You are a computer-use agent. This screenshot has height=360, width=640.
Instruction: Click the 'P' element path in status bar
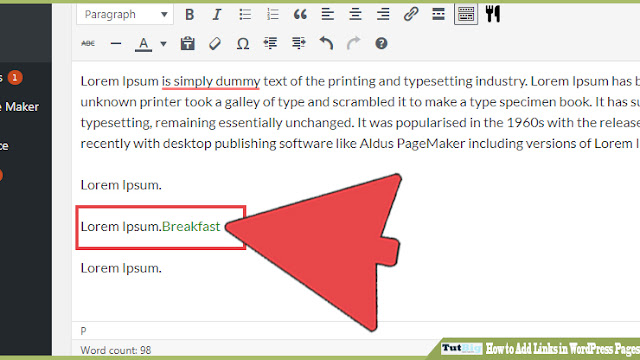point(83,331)
